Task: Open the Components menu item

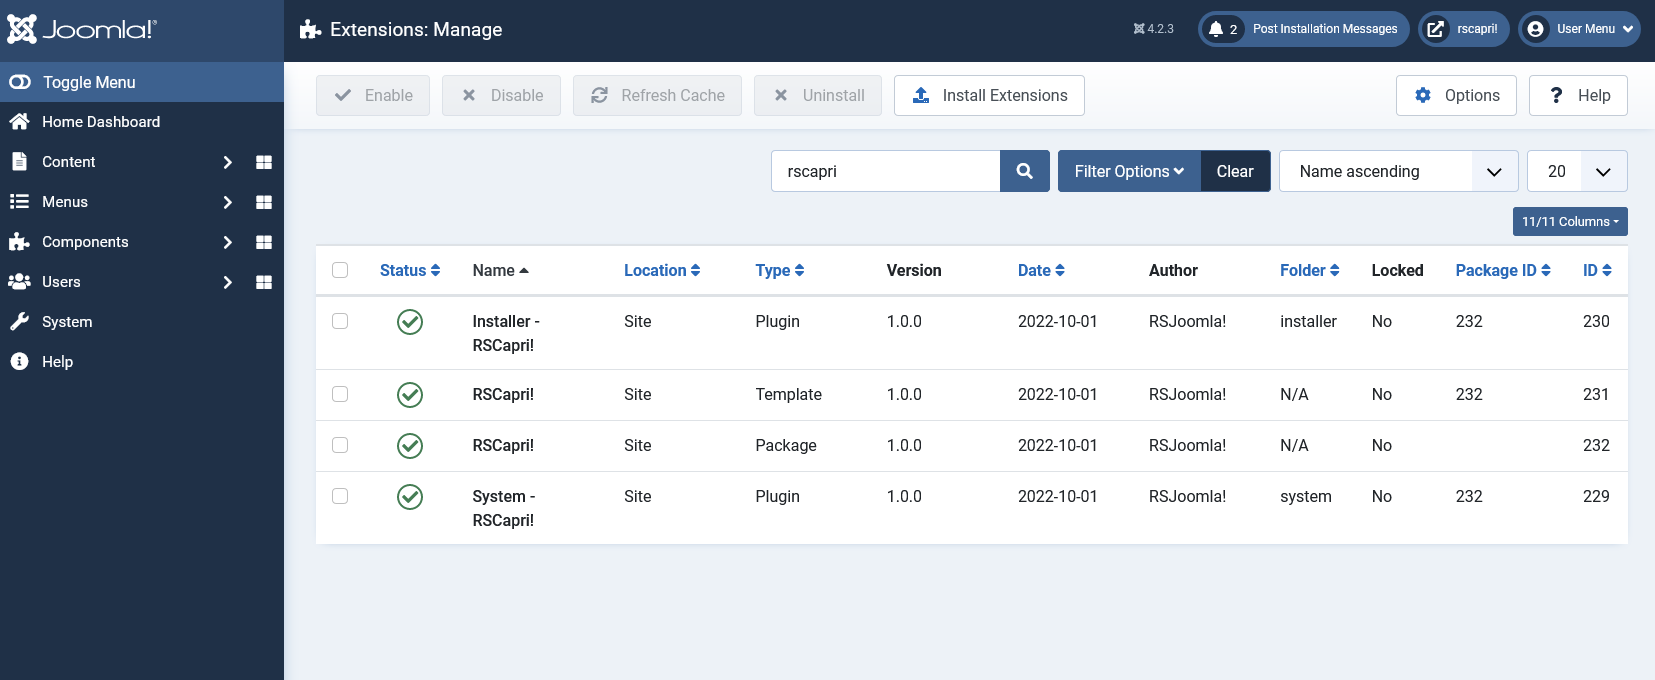Action: (x=85, y=242)
